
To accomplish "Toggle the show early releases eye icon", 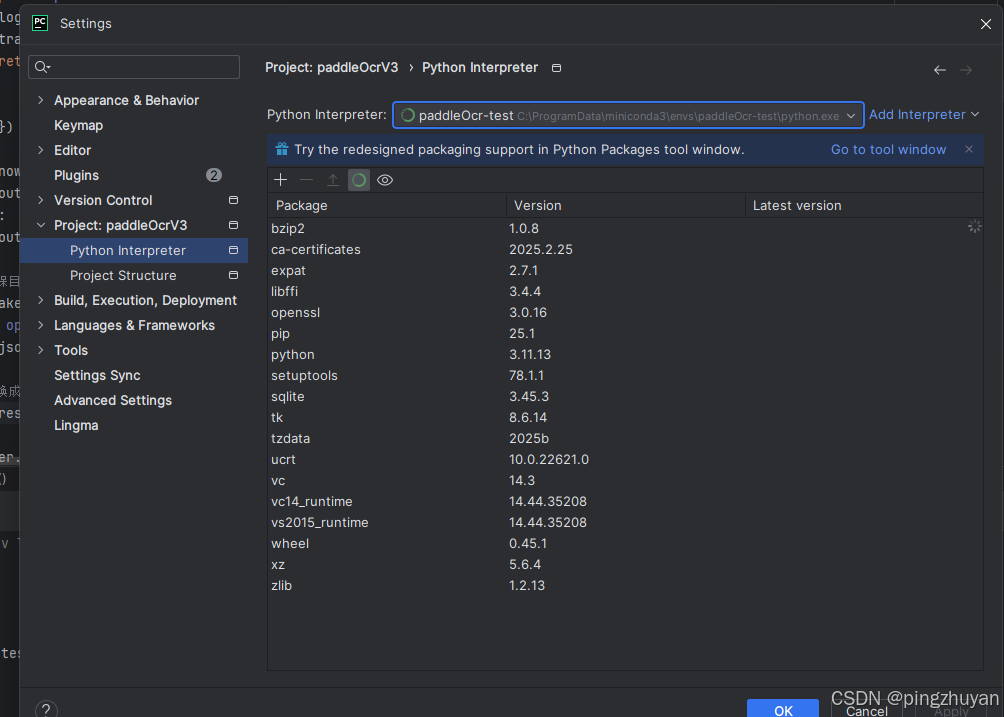I will tap(385, 180).
